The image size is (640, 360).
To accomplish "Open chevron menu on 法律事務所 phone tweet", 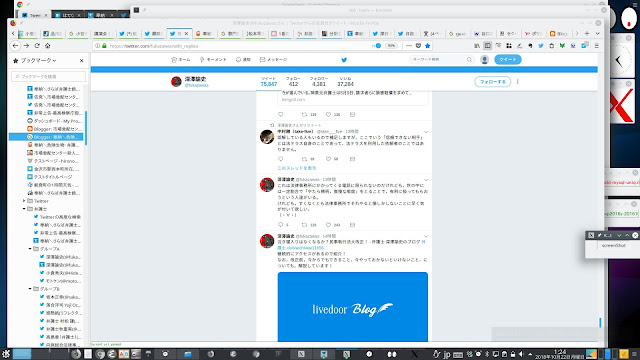I will [426, 180].
